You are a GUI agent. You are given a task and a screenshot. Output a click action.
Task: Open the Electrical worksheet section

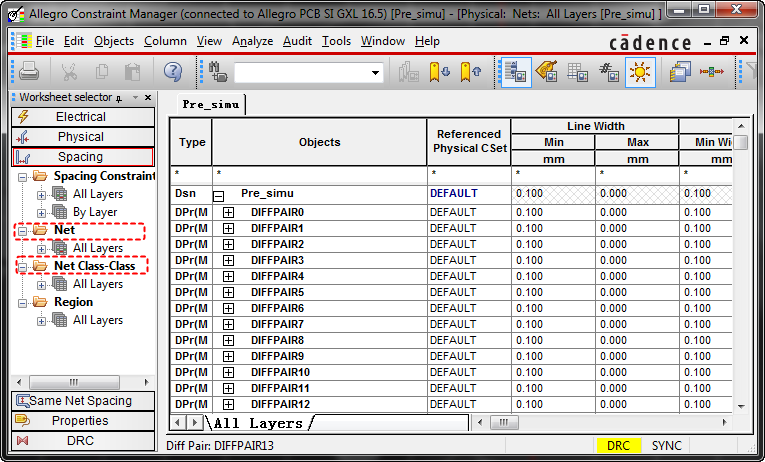tap(81, 117)
